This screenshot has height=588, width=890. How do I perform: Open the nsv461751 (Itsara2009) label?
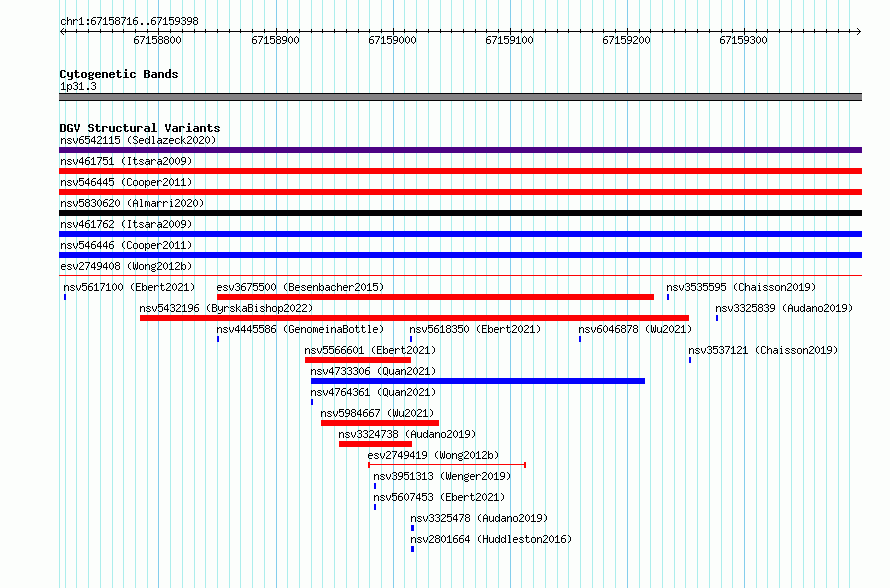coord(126,161)
